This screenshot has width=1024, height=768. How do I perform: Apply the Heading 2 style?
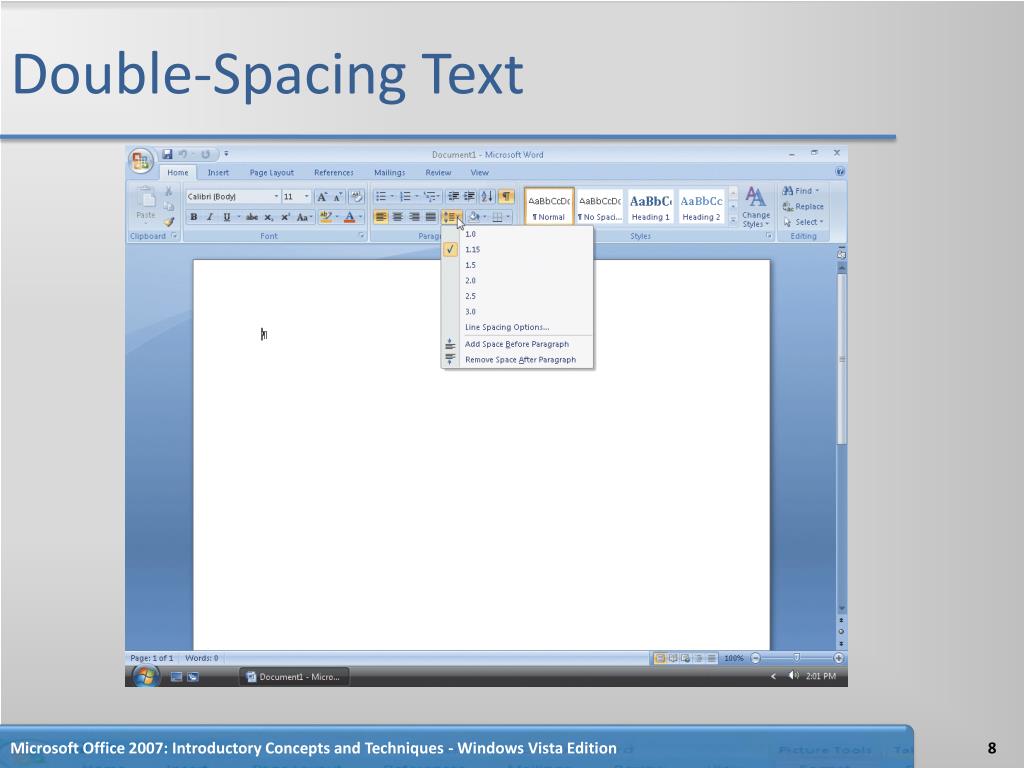pyautogui.click(x=701, y=206)
